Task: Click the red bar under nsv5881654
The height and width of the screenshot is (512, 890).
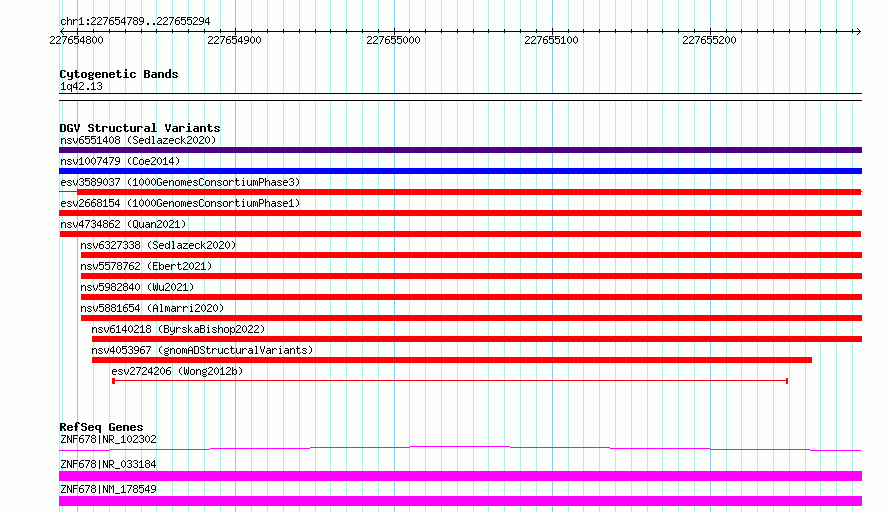Action: click(471, 318)
